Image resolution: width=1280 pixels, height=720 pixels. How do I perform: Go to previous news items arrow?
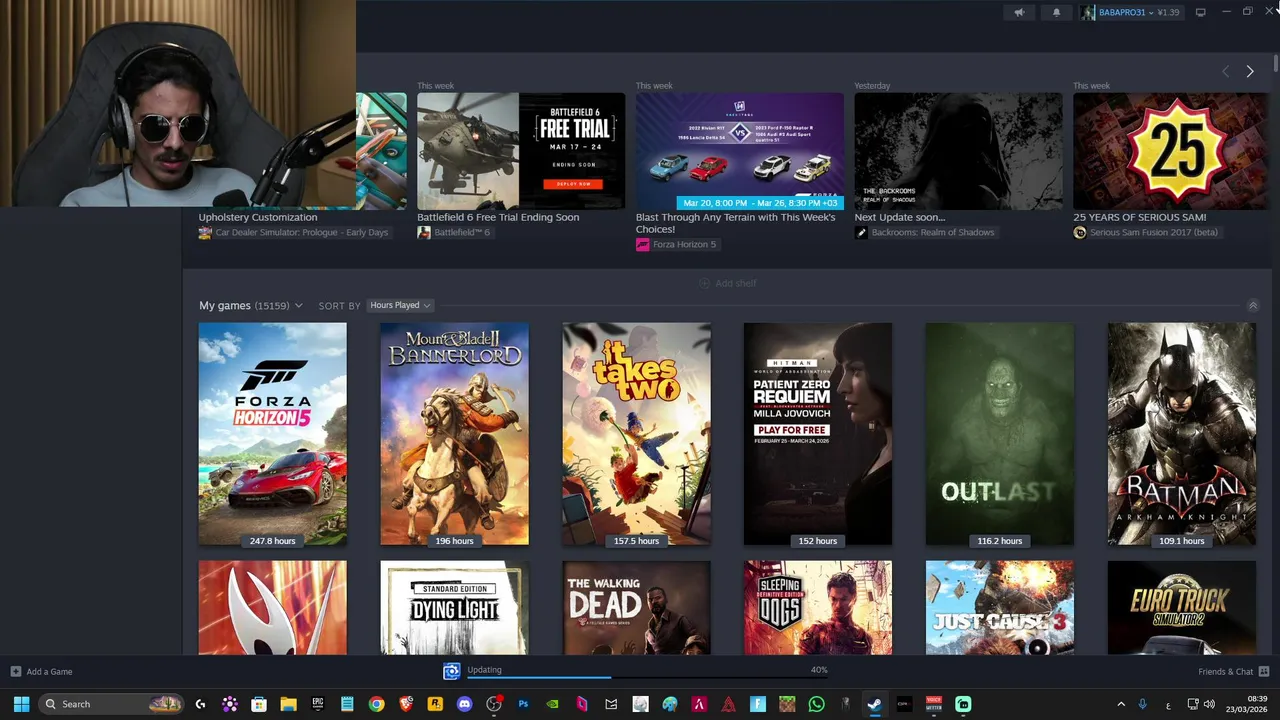point(1226,71)
